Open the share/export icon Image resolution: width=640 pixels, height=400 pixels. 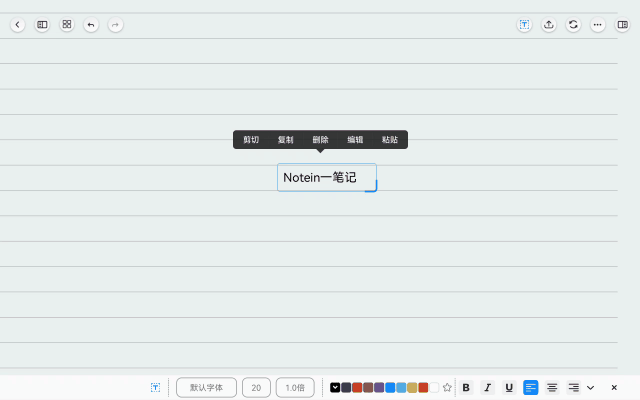(549, 25)
